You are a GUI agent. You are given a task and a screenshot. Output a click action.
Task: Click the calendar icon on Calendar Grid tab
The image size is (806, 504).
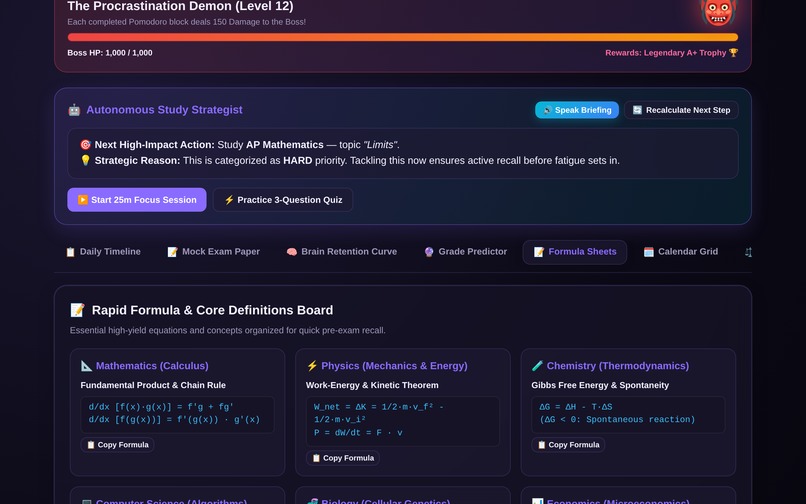click(649, 252)
